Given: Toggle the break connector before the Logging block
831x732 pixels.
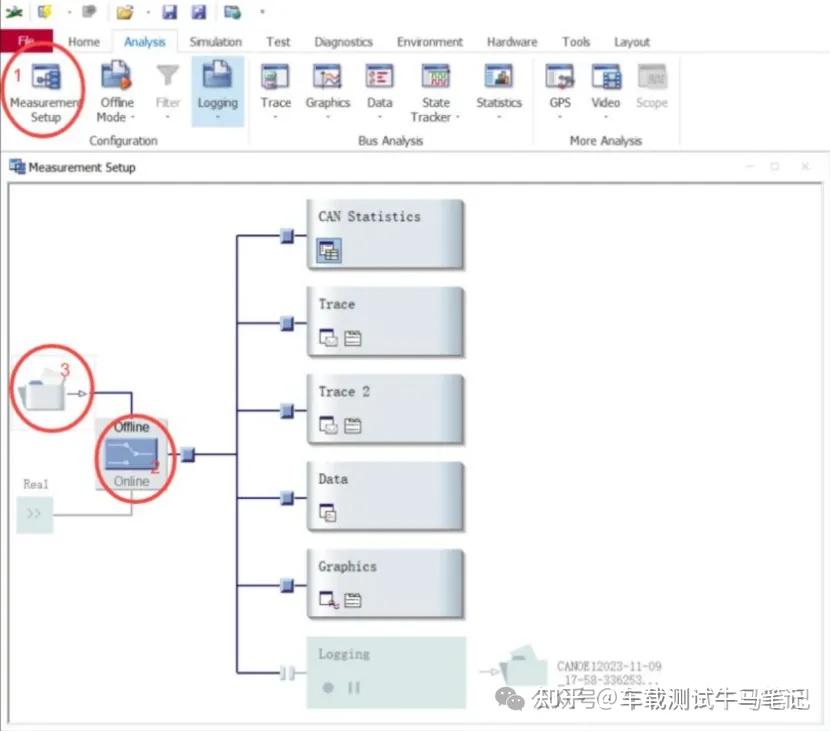Looking at the screenshot, I should 288,673.
